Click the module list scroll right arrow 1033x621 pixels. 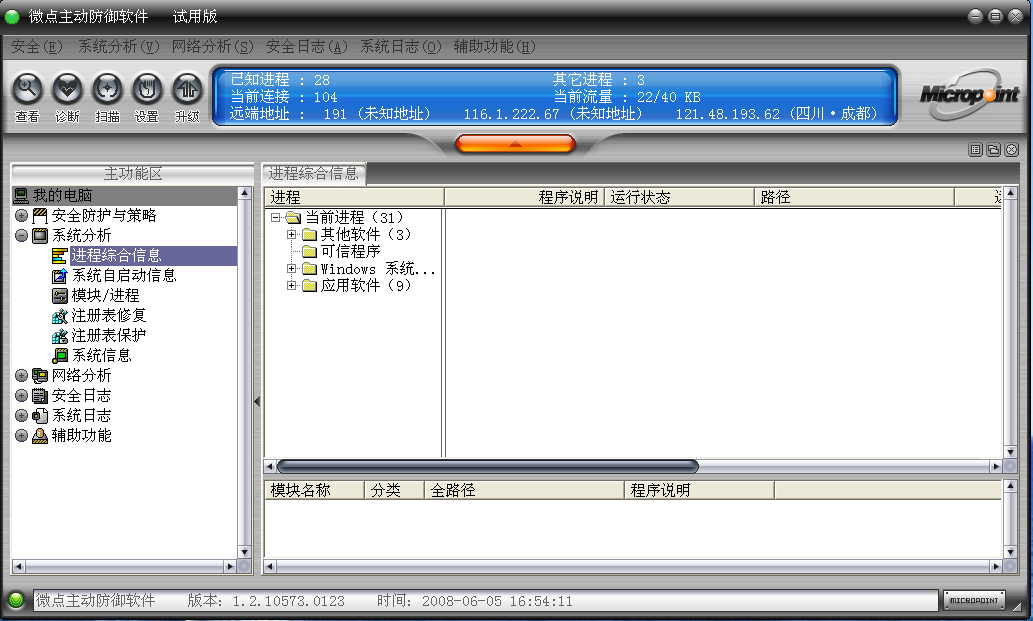click(995, 566)
